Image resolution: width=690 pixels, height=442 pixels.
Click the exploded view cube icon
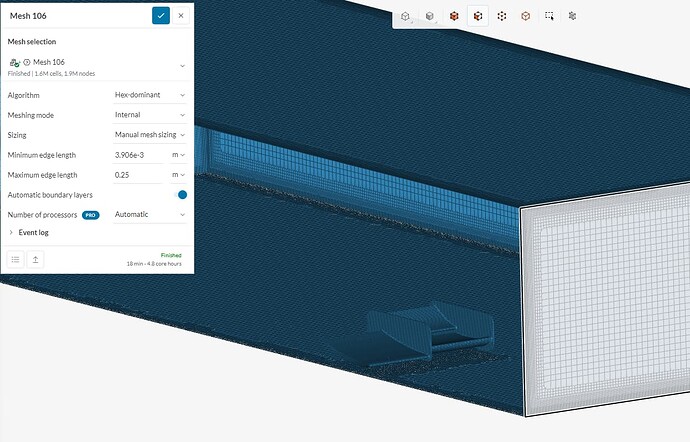point(573,16)
